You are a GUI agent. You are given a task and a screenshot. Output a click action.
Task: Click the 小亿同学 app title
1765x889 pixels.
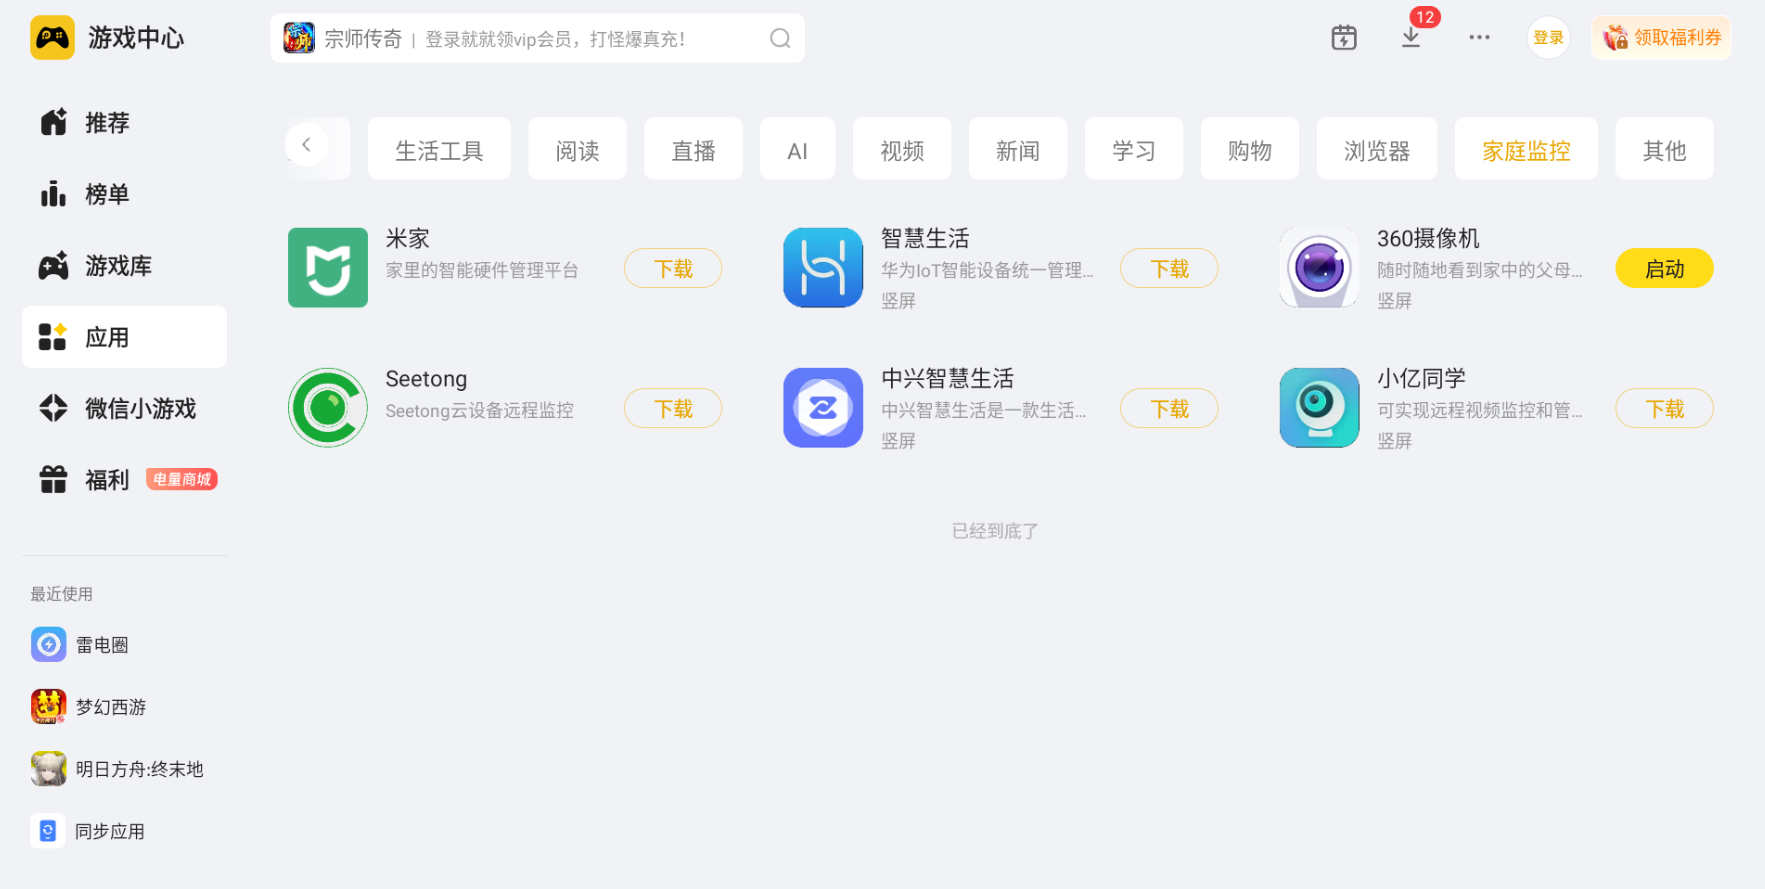click(x=1421, y=378)
